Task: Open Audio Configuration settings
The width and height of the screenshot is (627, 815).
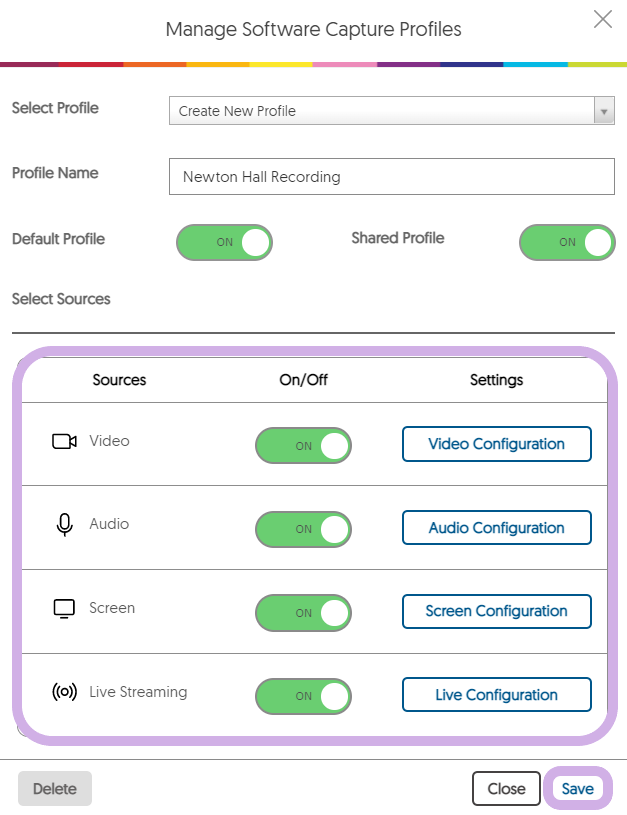Action: click(x=497, y=528)
